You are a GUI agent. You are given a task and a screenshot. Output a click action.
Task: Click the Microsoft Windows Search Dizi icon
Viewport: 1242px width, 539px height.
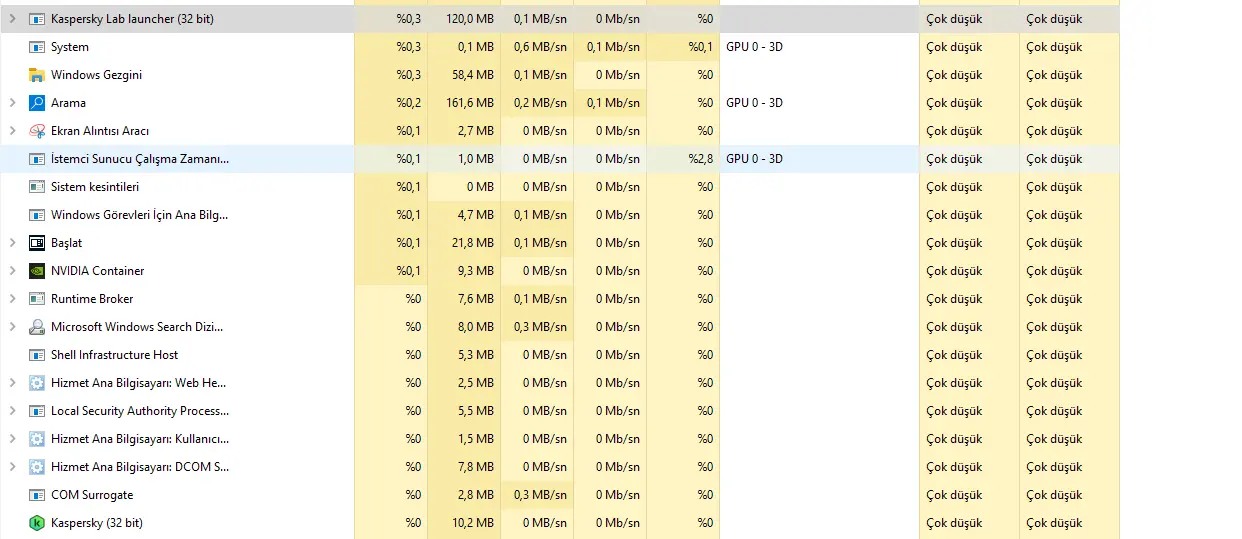coord(37,327)
